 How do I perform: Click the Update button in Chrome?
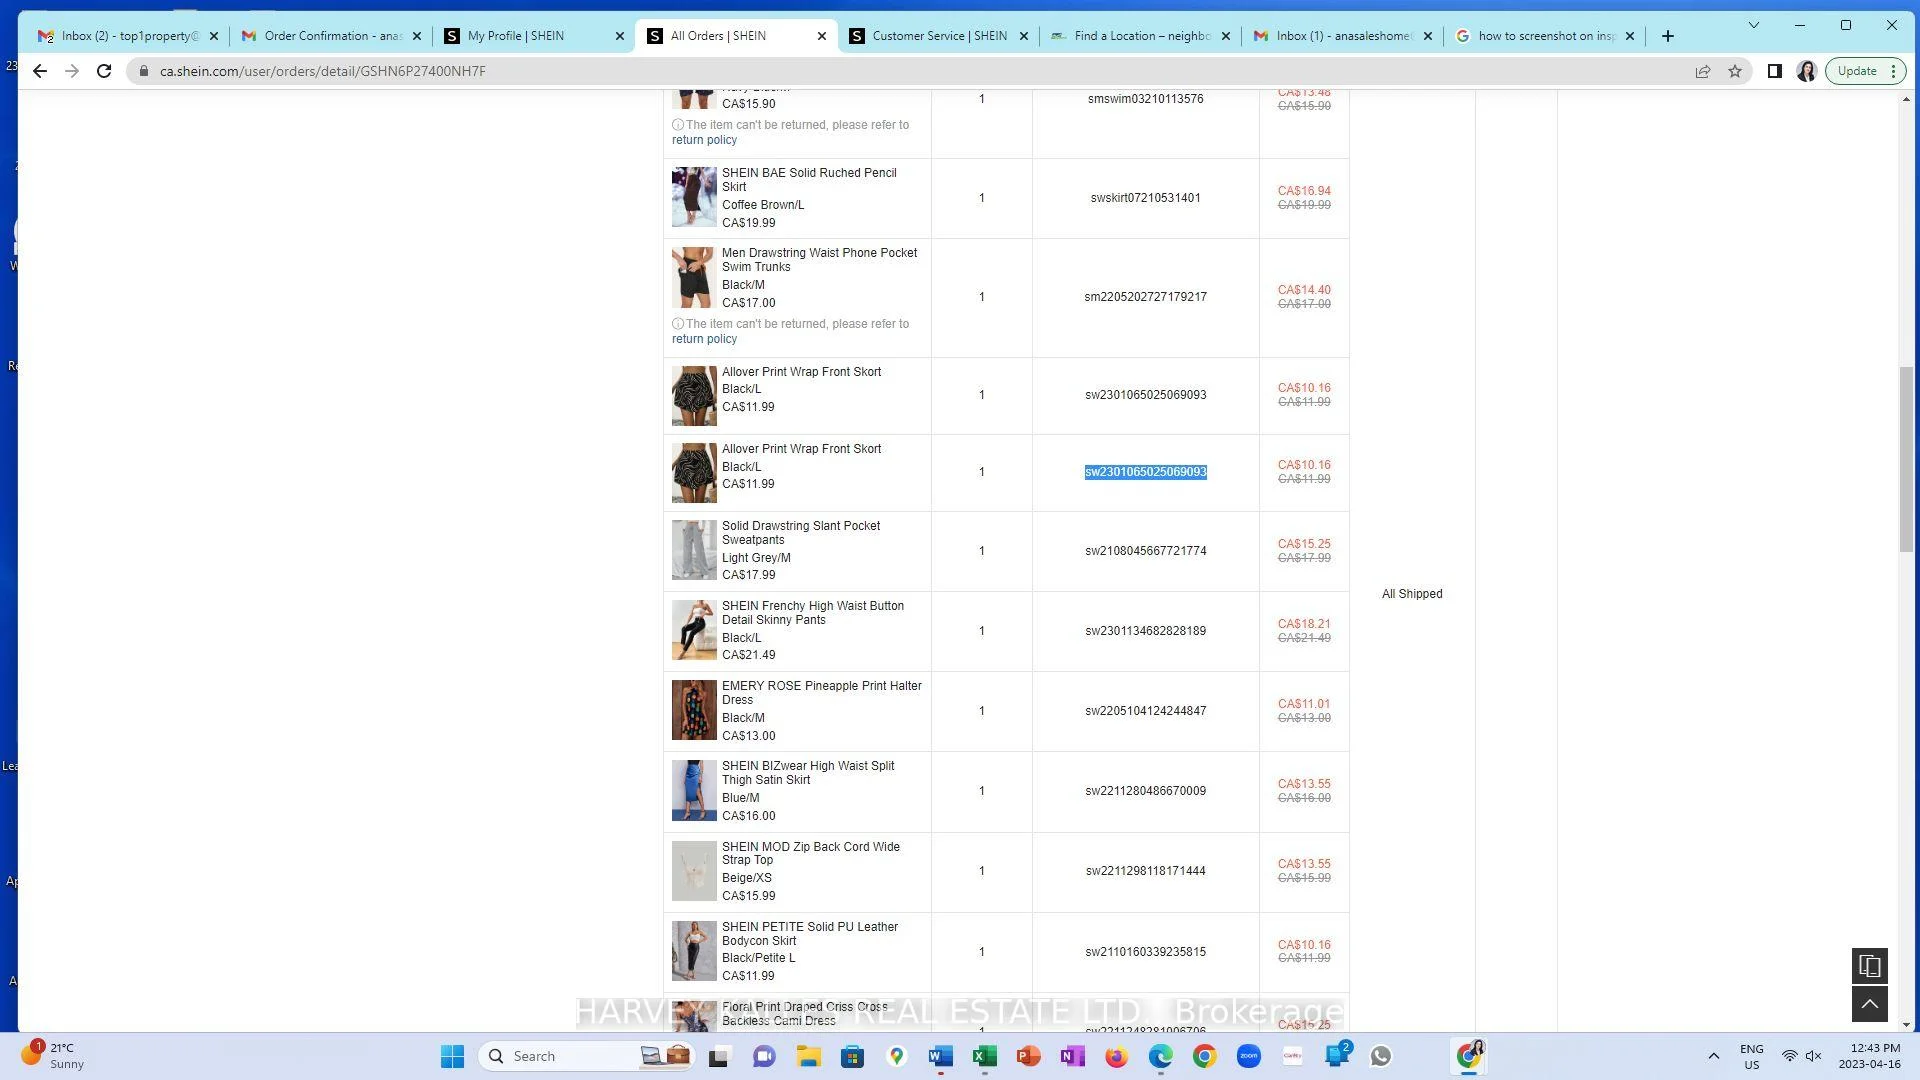(1866, 71)
